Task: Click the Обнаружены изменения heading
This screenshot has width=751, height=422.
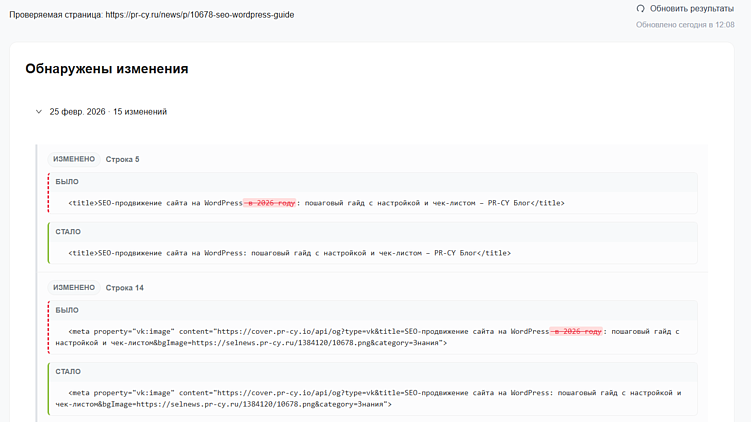Action: 107,69
